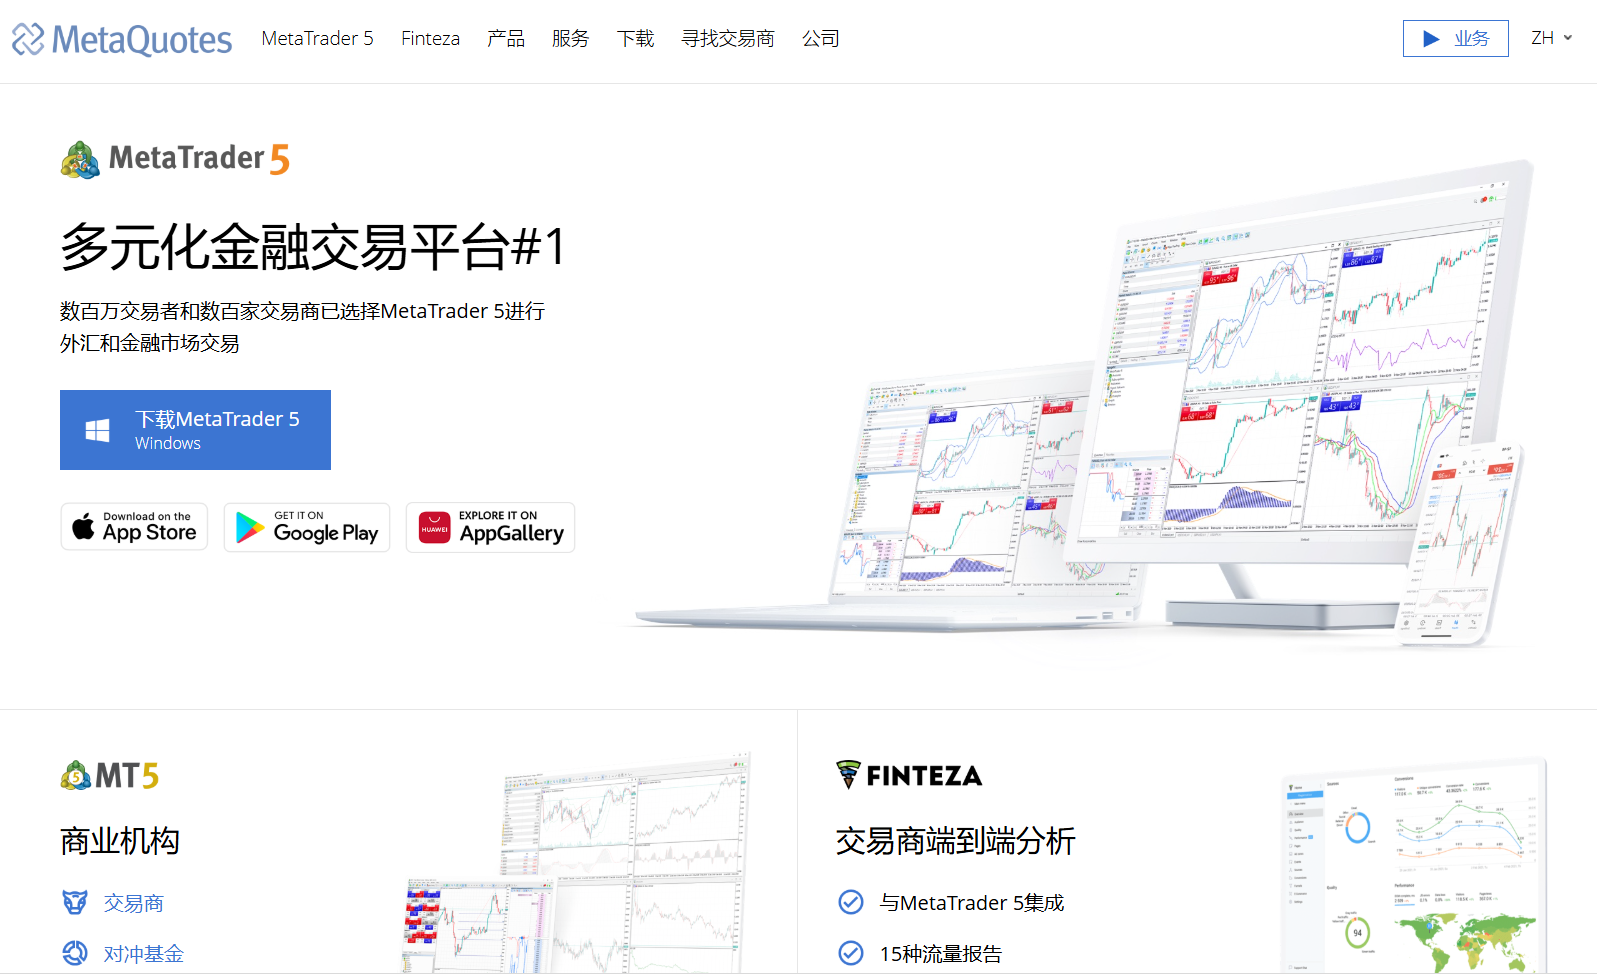Open the 对冲基金 link
Image resolution: width=1597 pixels, height=975 pixels.
(143, 954)
